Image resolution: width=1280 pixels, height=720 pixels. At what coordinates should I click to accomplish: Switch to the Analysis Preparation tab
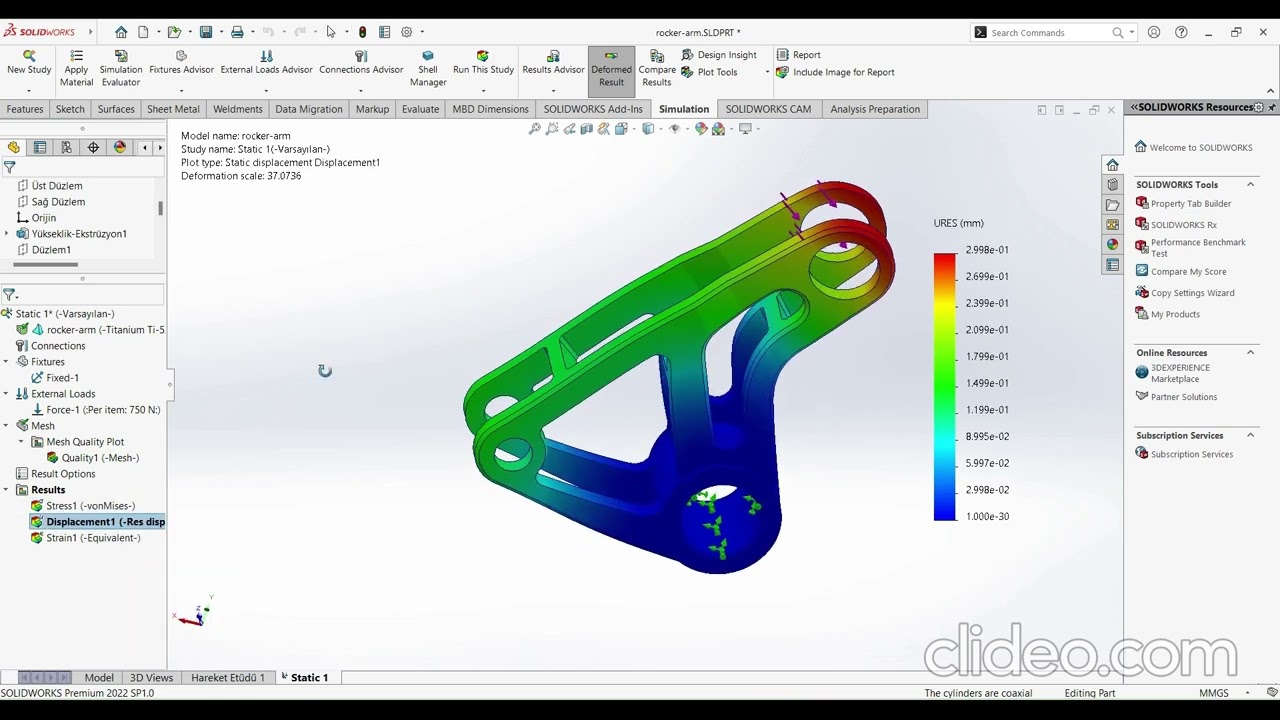click(875, 109)
